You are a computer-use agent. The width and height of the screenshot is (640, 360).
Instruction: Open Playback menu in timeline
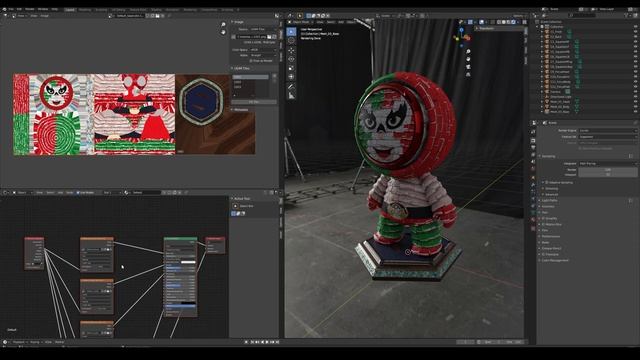tap(19, 342)
